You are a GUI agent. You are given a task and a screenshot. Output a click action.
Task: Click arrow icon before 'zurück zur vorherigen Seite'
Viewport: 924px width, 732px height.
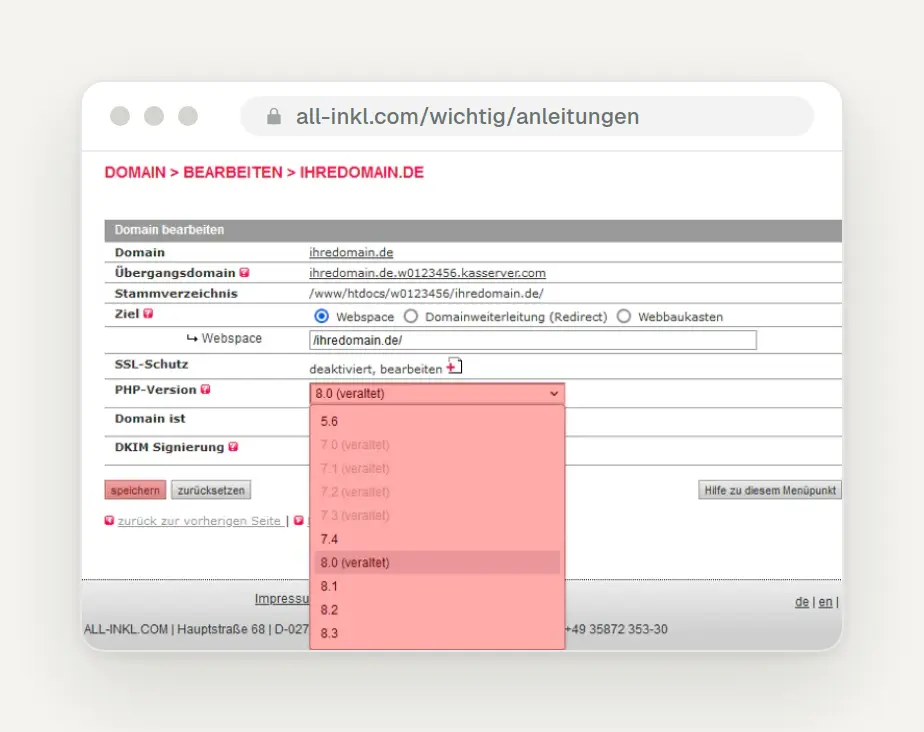coord(109,520)
